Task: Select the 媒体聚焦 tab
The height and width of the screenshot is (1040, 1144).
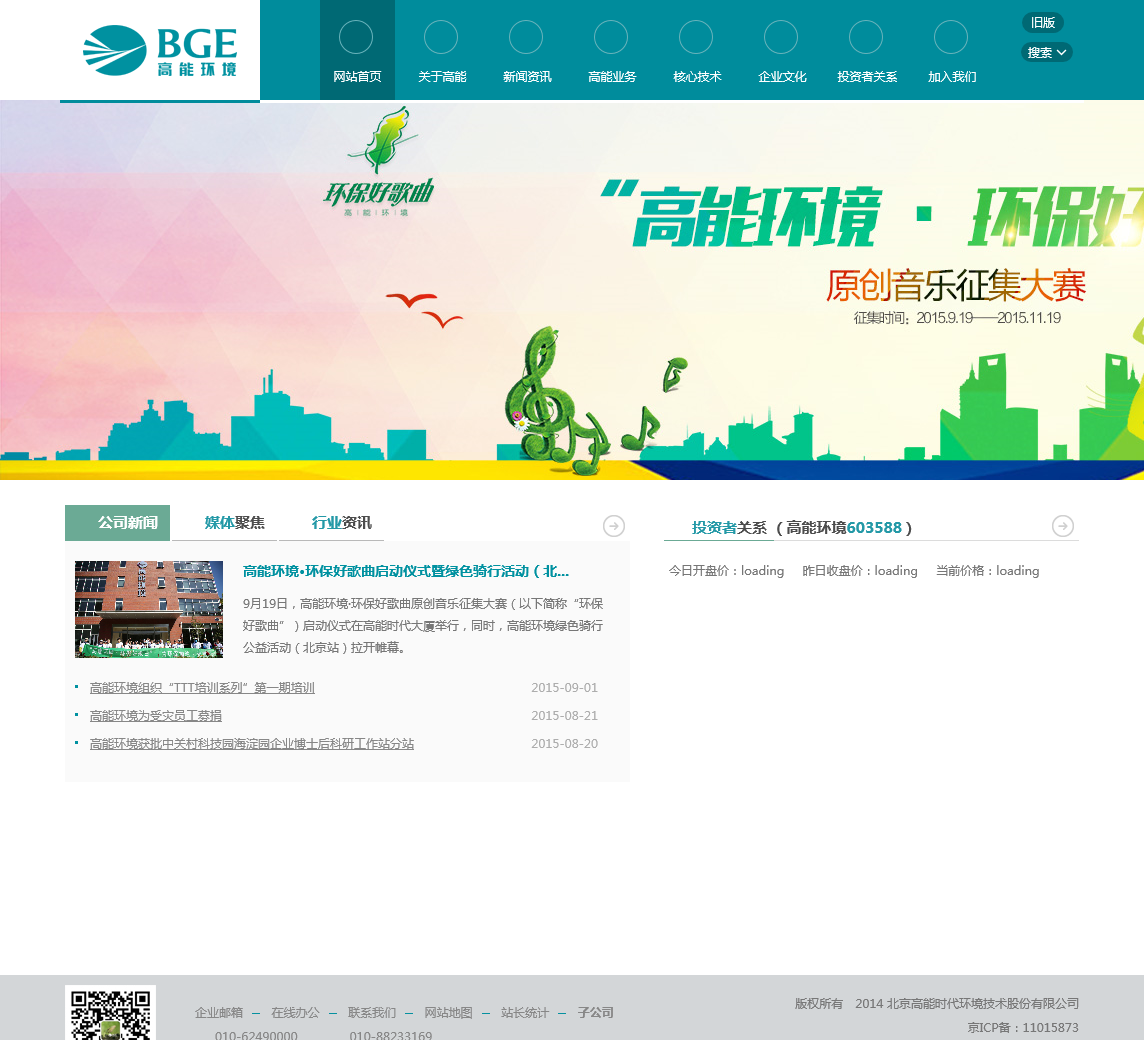Action: (x=225, y=523)
